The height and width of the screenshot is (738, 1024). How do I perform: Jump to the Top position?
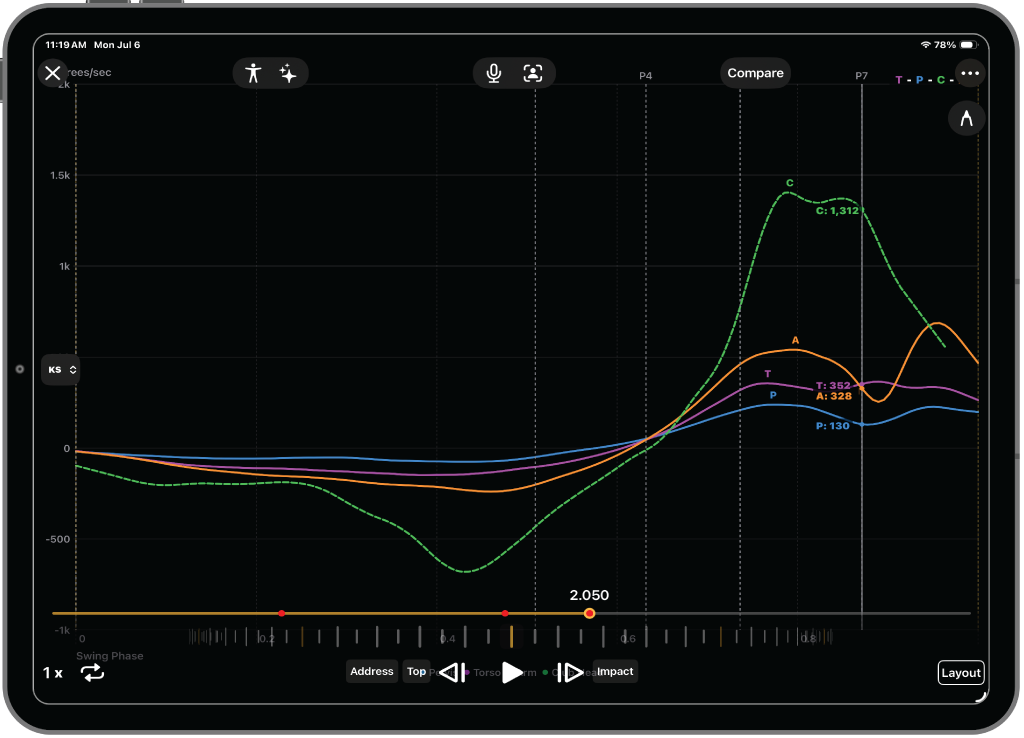point(416,671)
